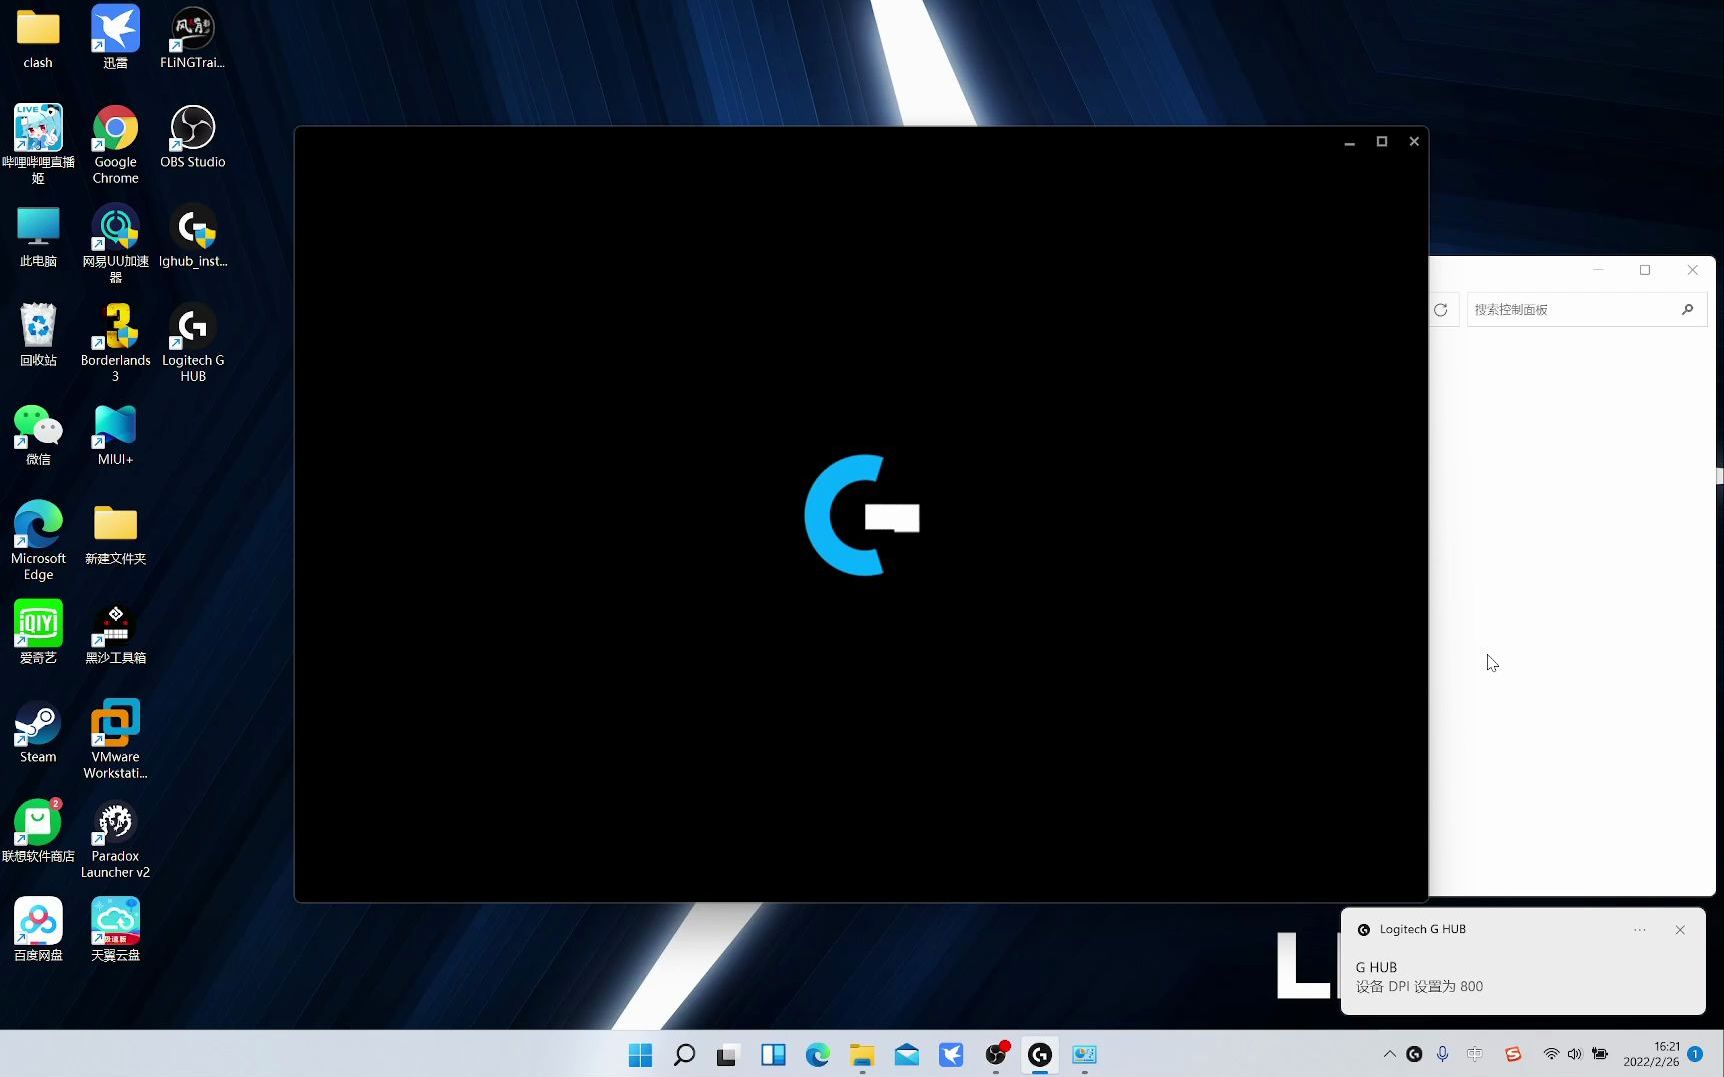Screen dimensions: 1724x1077
Task: Dismiss the Logitech G HUB notification
Action: [x=1680, y=930]
